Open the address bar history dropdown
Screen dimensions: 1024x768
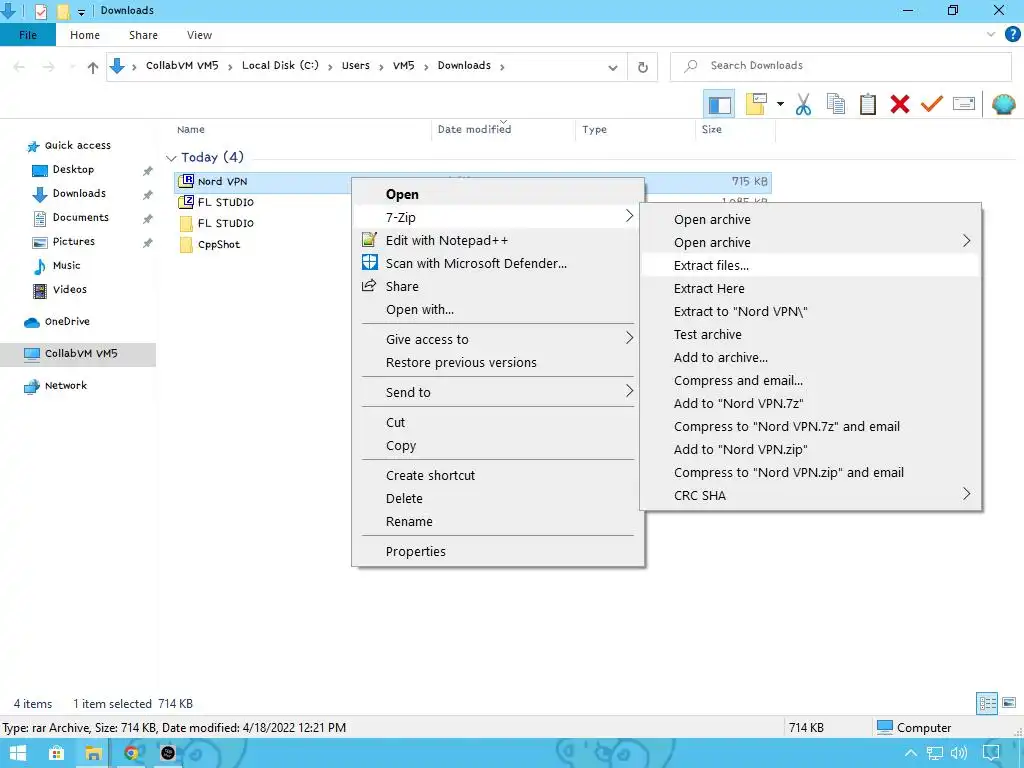pyautogui.click(x=613, y=67)
